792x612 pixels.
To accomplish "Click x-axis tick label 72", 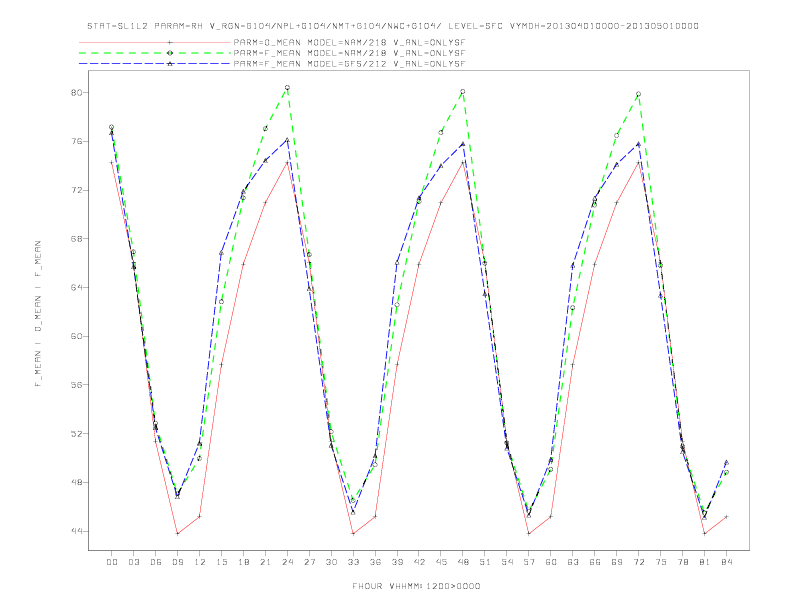I will 638,562.
